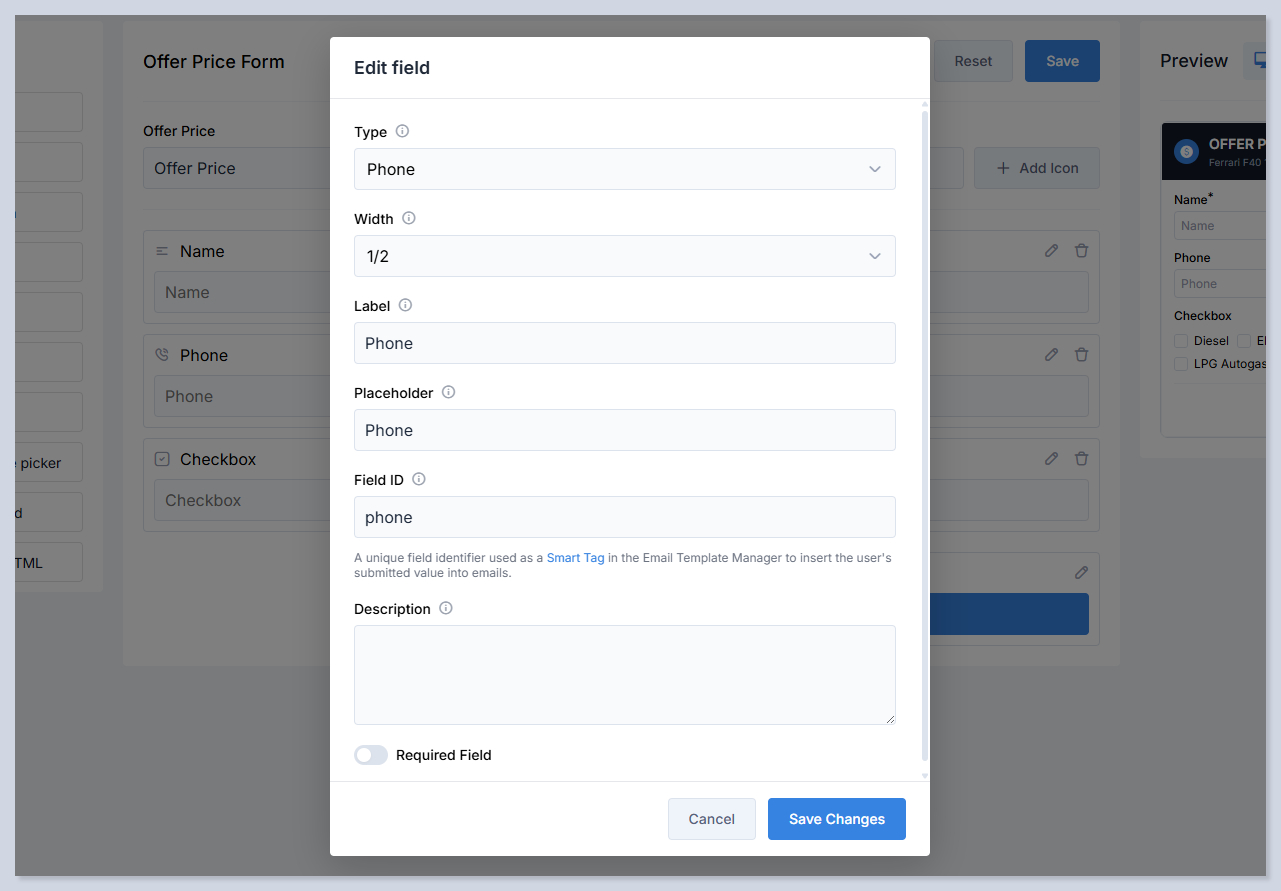Click the info icon next to Description

(446, 608)
